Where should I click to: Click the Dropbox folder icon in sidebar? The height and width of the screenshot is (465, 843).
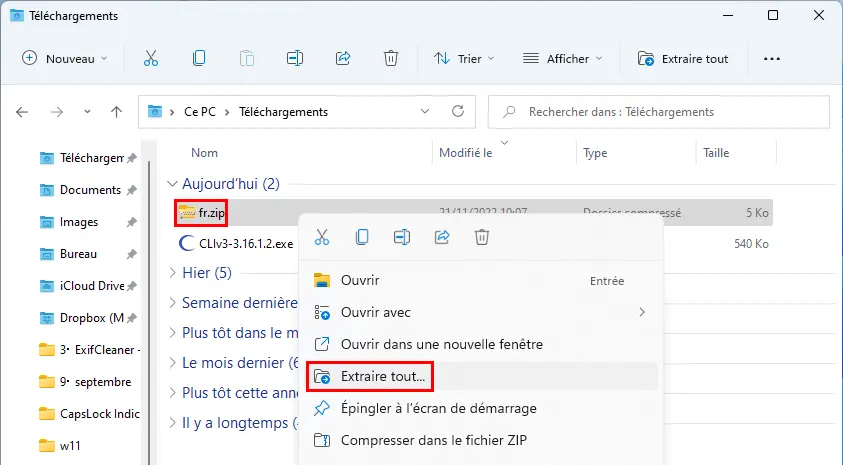(x=47, y=318)
